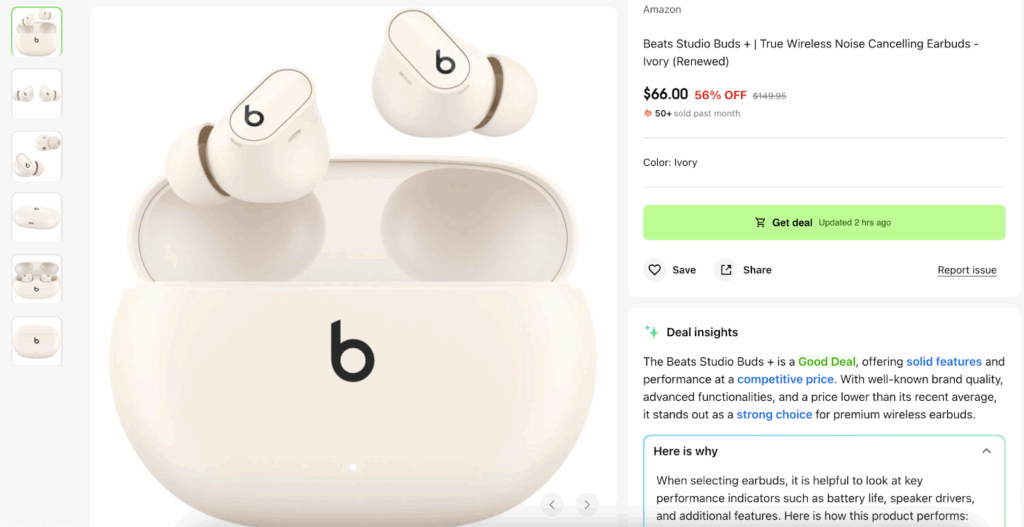This screenshot has height=527, width=1024.
Task: Go to the next product image
Action: coord(587,505)
